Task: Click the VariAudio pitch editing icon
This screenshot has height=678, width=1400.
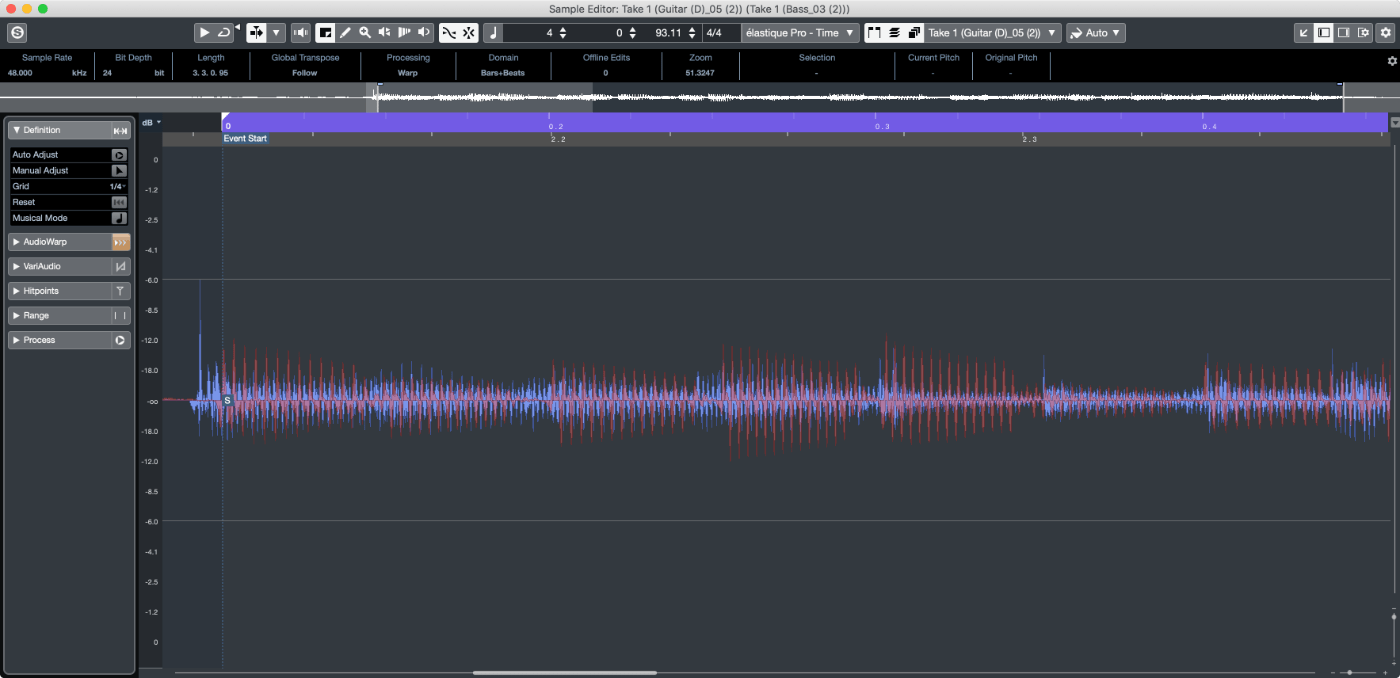Action: (x=118, y=266)
